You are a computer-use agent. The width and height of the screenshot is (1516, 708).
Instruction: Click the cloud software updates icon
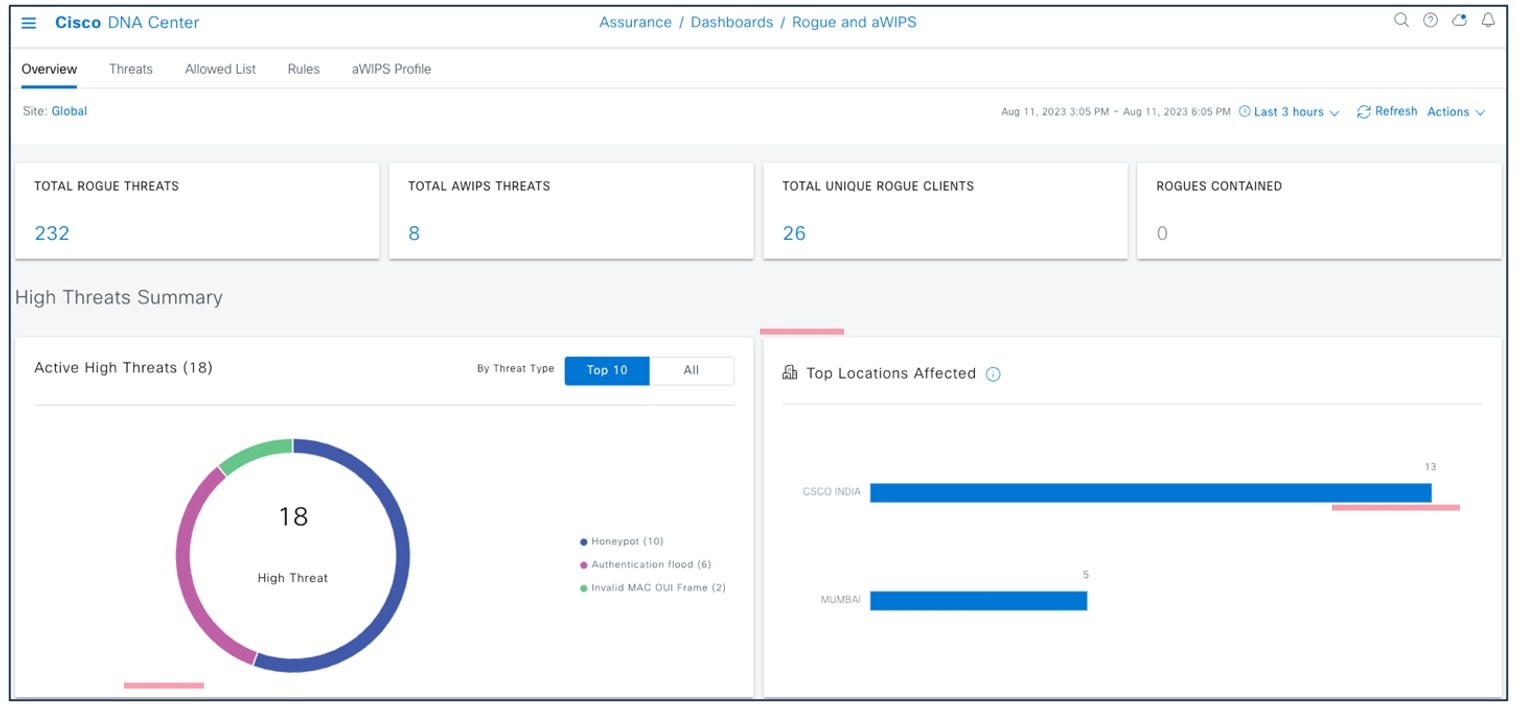pos(1459,20)
